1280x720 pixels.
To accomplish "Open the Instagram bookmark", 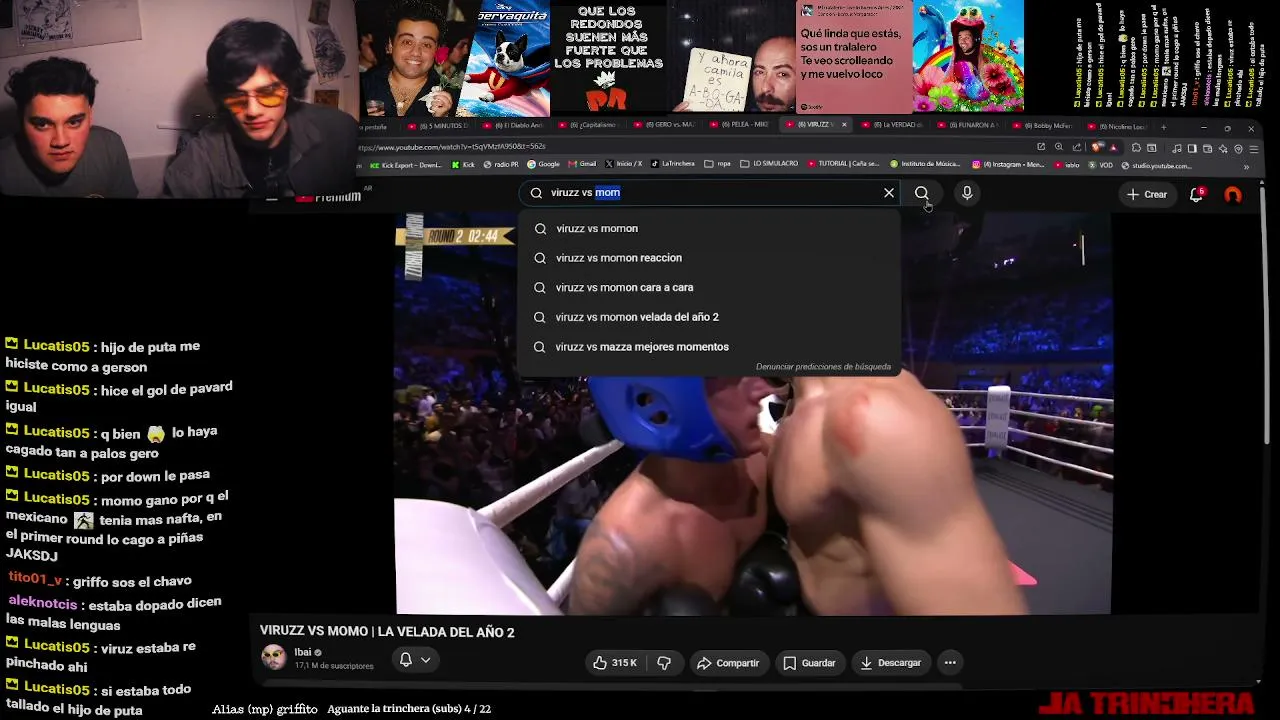I will [x=1008, y=165].
